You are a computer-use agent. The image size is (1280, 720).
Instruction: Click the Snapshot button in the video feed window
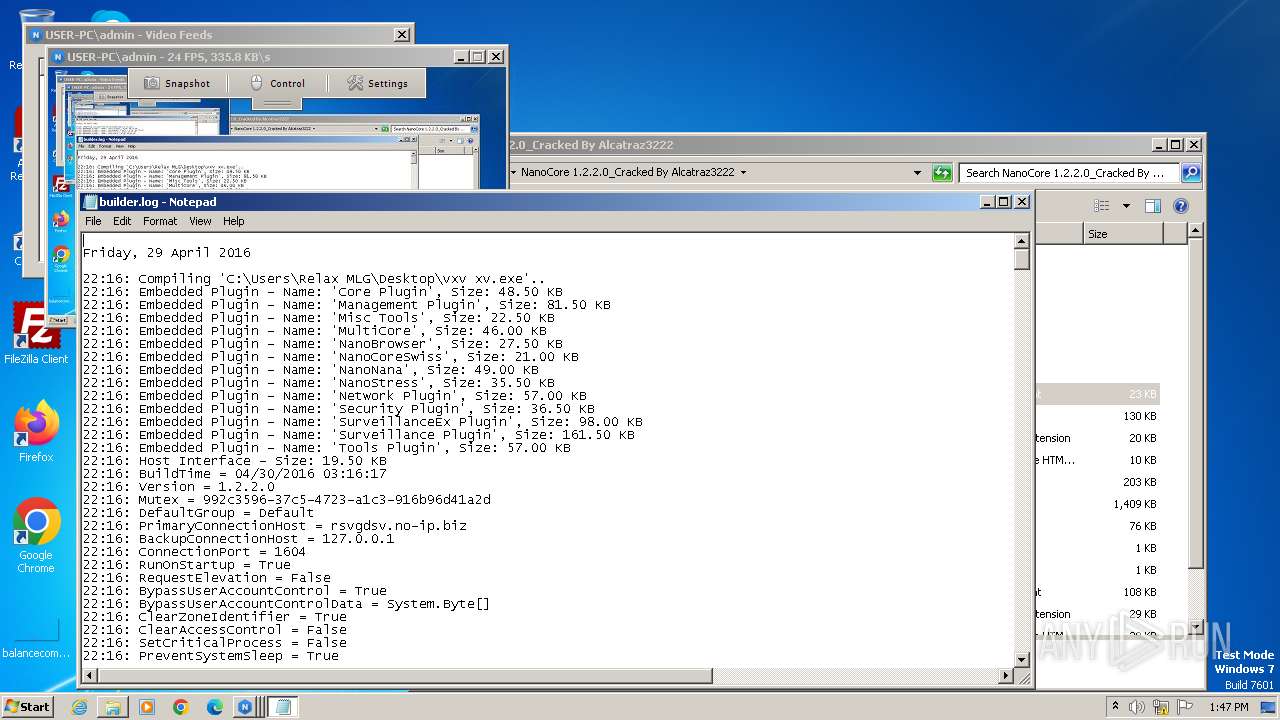(177, 83)
